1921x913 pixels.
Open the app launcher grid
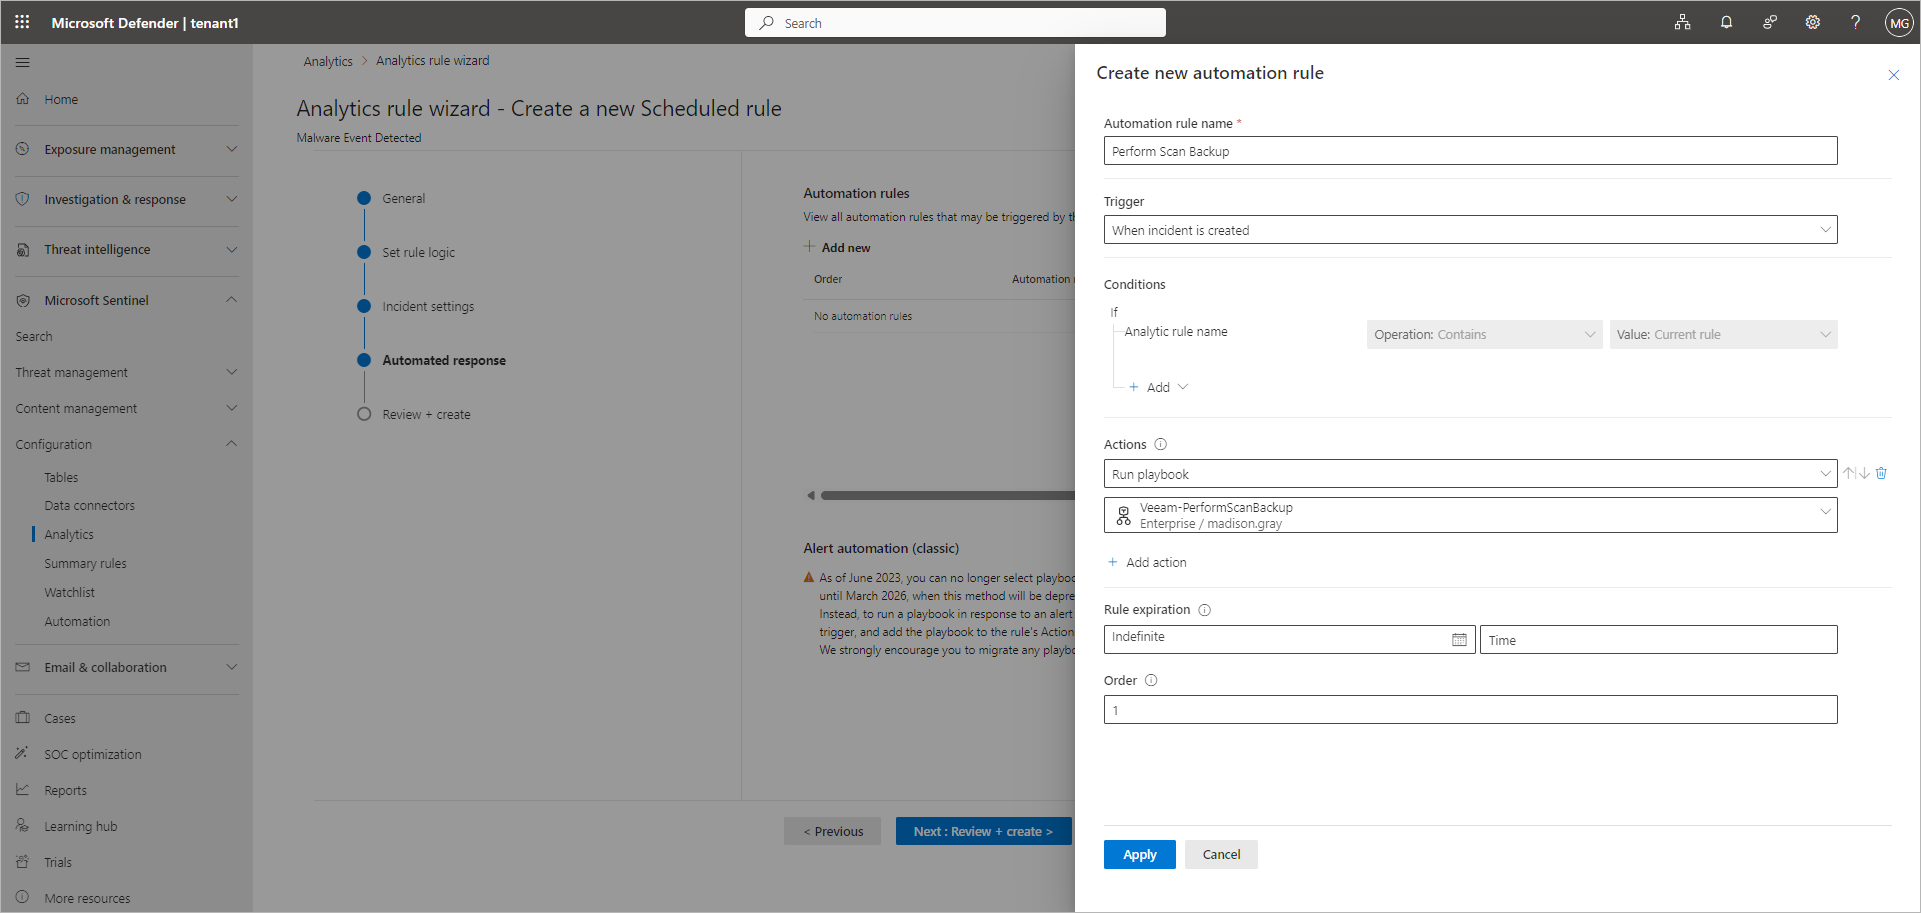point(22,22)
